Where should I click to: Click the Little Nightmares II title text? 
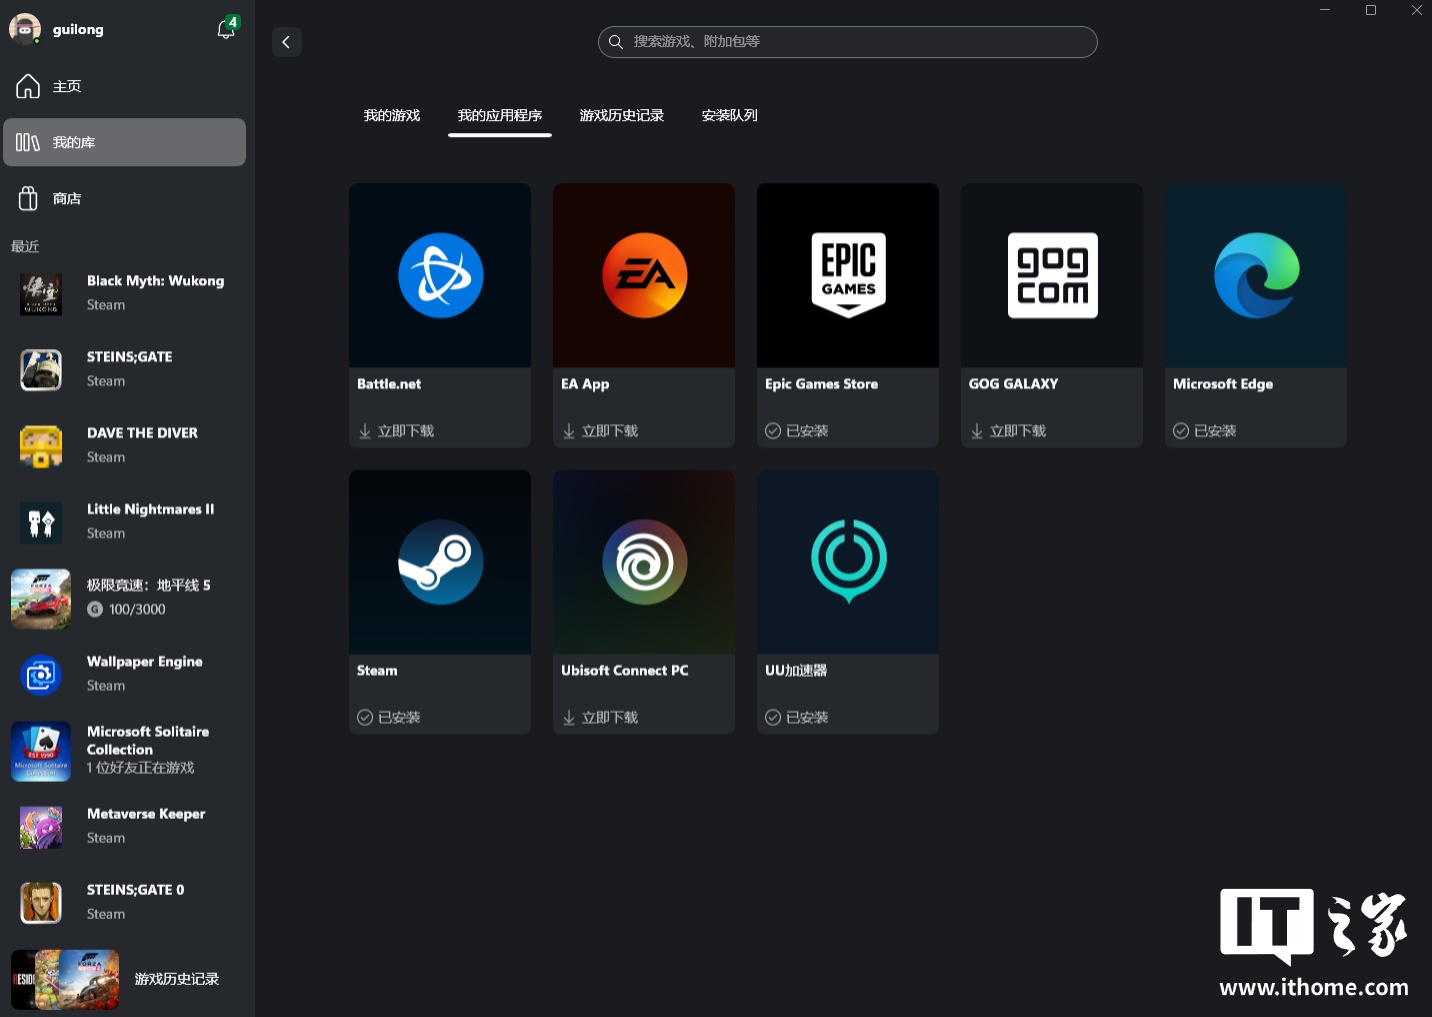pos(151,509)
